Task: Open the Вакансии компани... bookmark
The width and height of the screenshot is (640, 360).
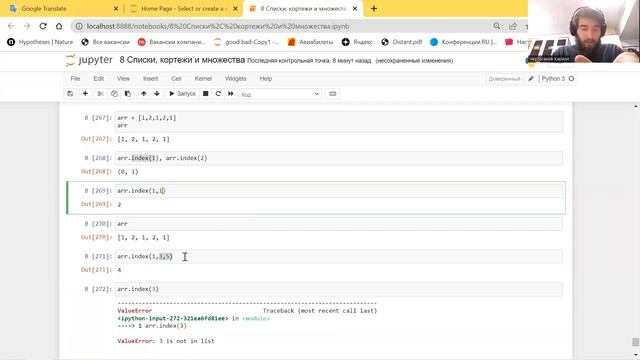Action: (172, 42)
